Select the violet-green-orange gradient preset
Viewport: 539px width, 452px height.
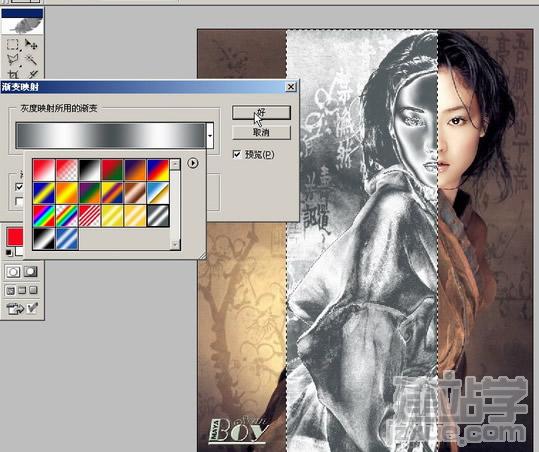click(89, 193)
